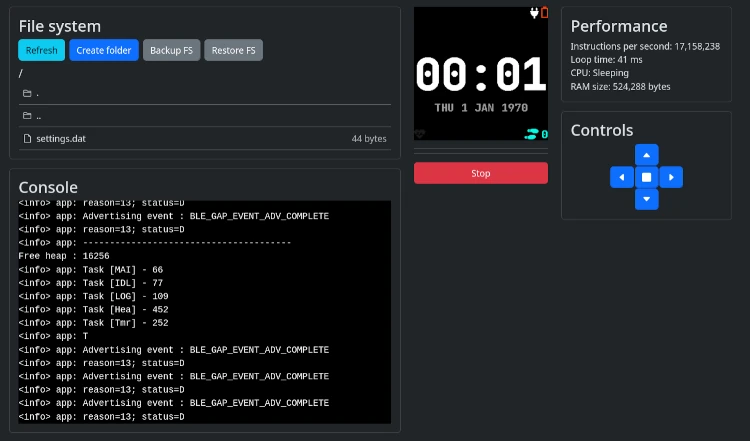
Task: Click the Refresh button
Action: click(41, 50)
